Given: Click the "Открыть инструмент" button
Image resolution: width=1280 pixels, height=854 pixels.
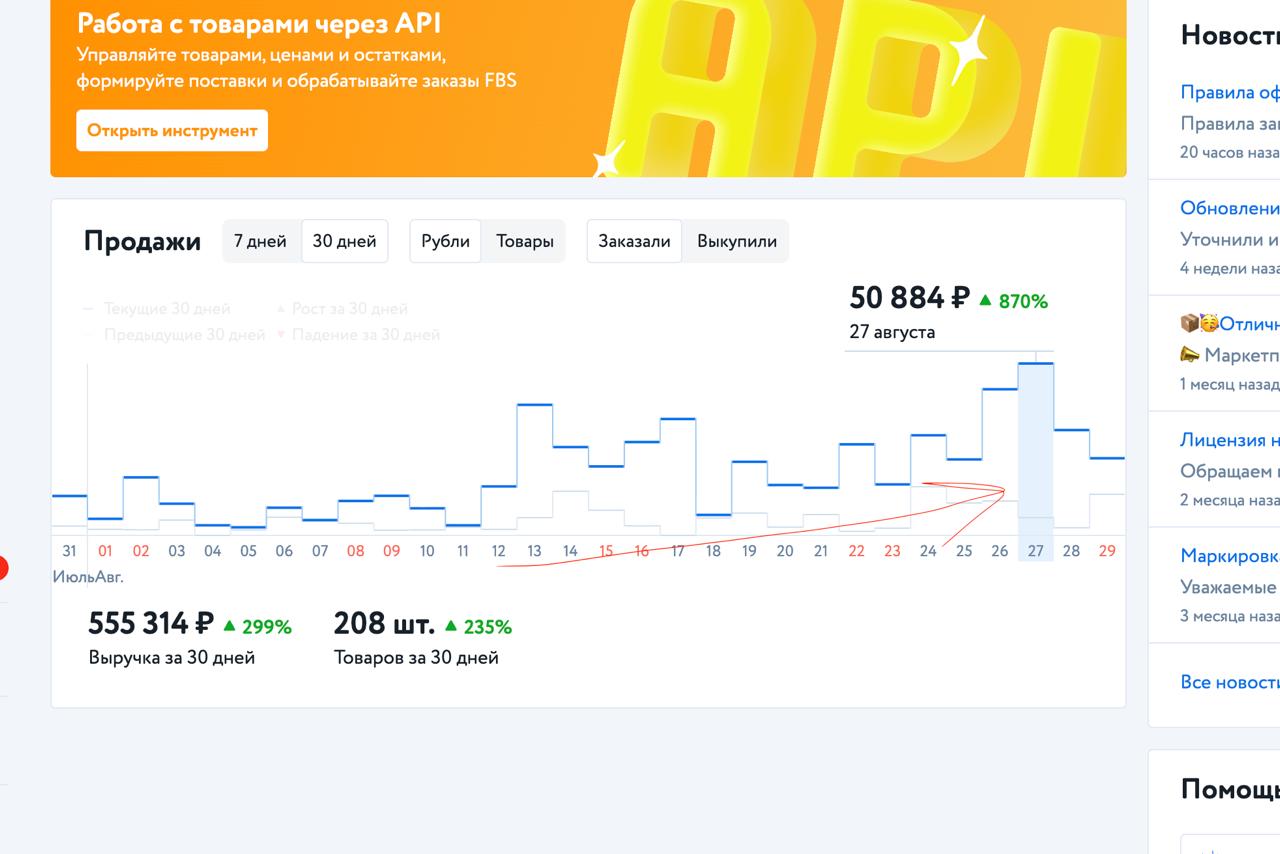Looking at the screenshot, I should 172,130.
